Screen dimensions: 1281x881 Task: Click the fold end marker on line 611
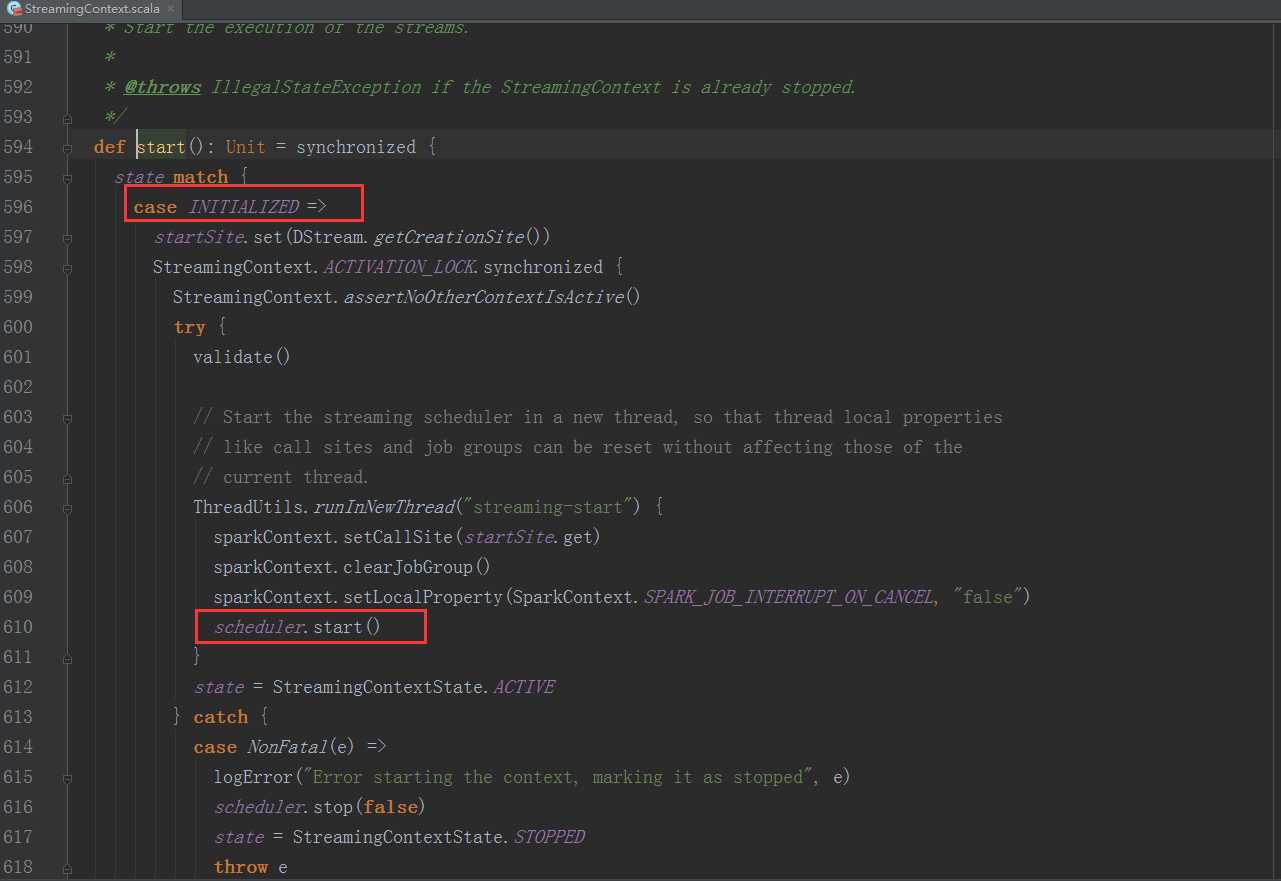point(68,657)
